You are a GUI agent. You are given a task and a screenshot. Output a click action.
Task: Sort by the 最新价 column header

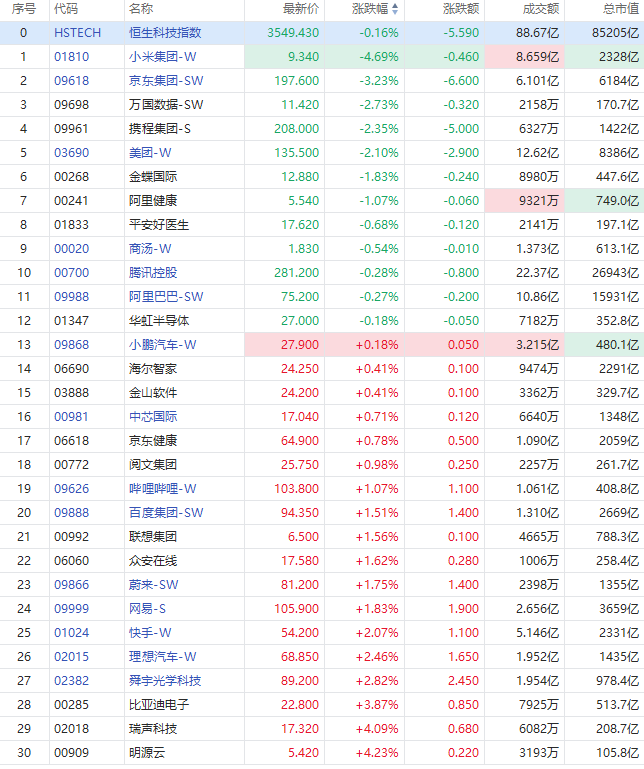[x=301, y=9]
